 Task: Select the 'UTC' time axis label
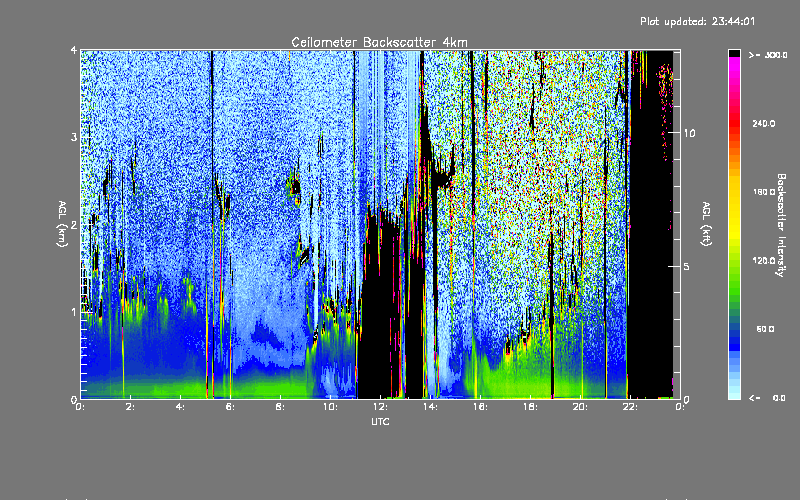pos(380,421)
